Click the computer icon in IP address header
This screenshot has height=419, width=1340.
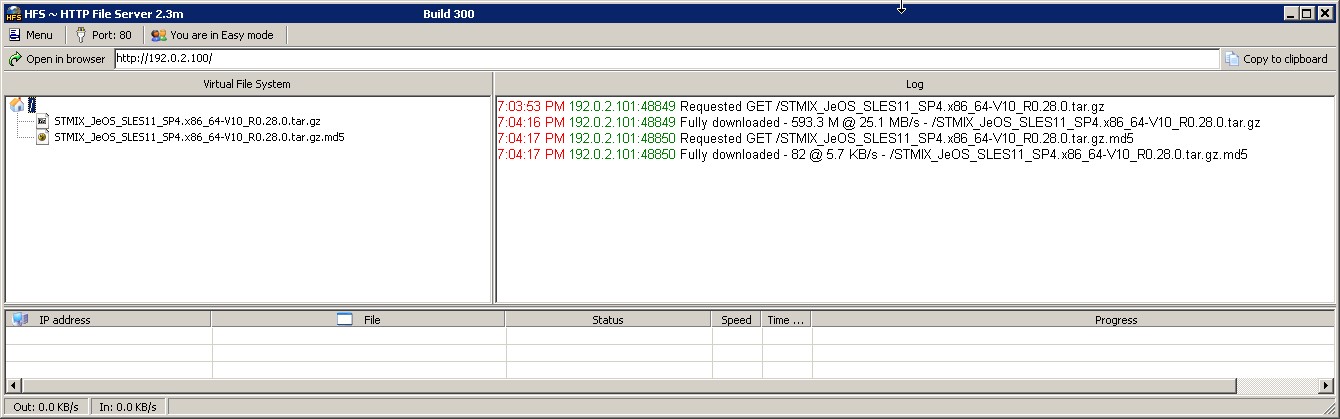20,320
